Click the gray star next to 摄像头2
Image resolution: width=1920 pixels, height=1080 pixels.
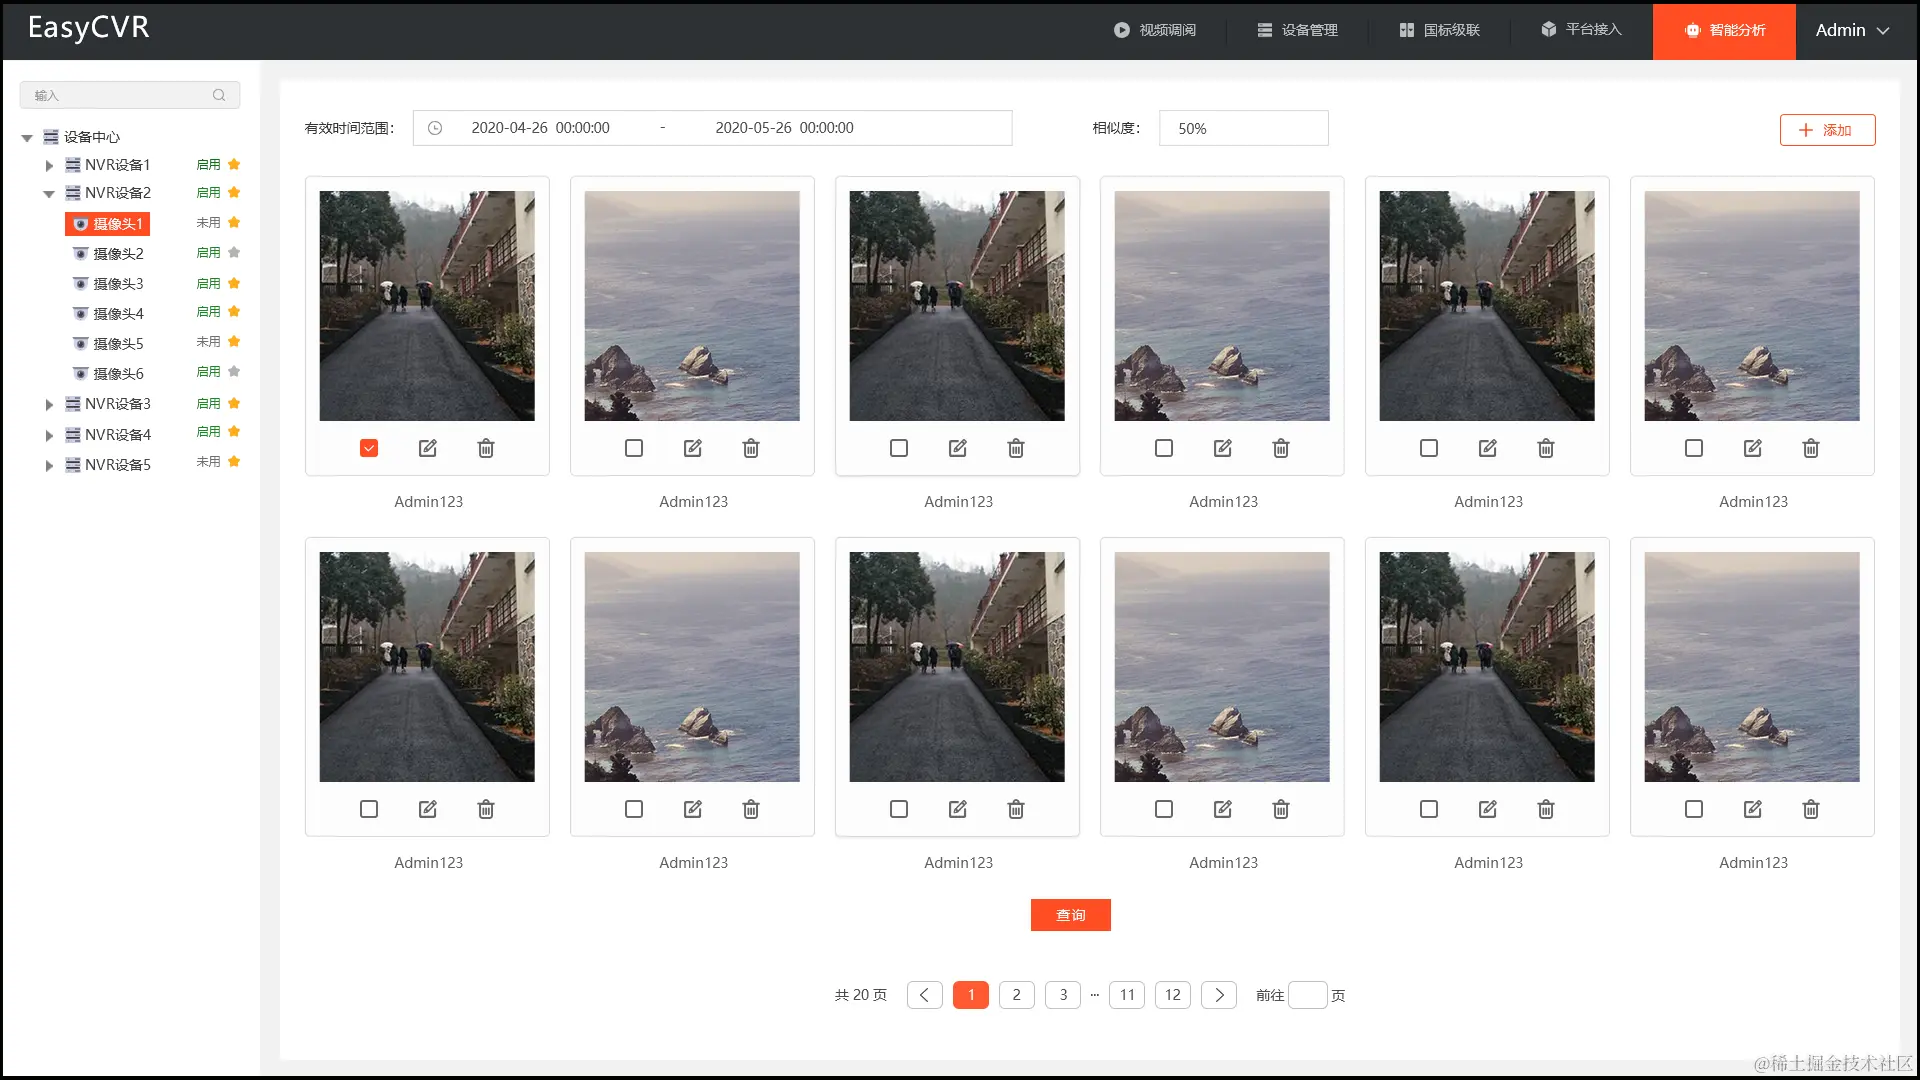pyautogui.click(x=234, y=253)
